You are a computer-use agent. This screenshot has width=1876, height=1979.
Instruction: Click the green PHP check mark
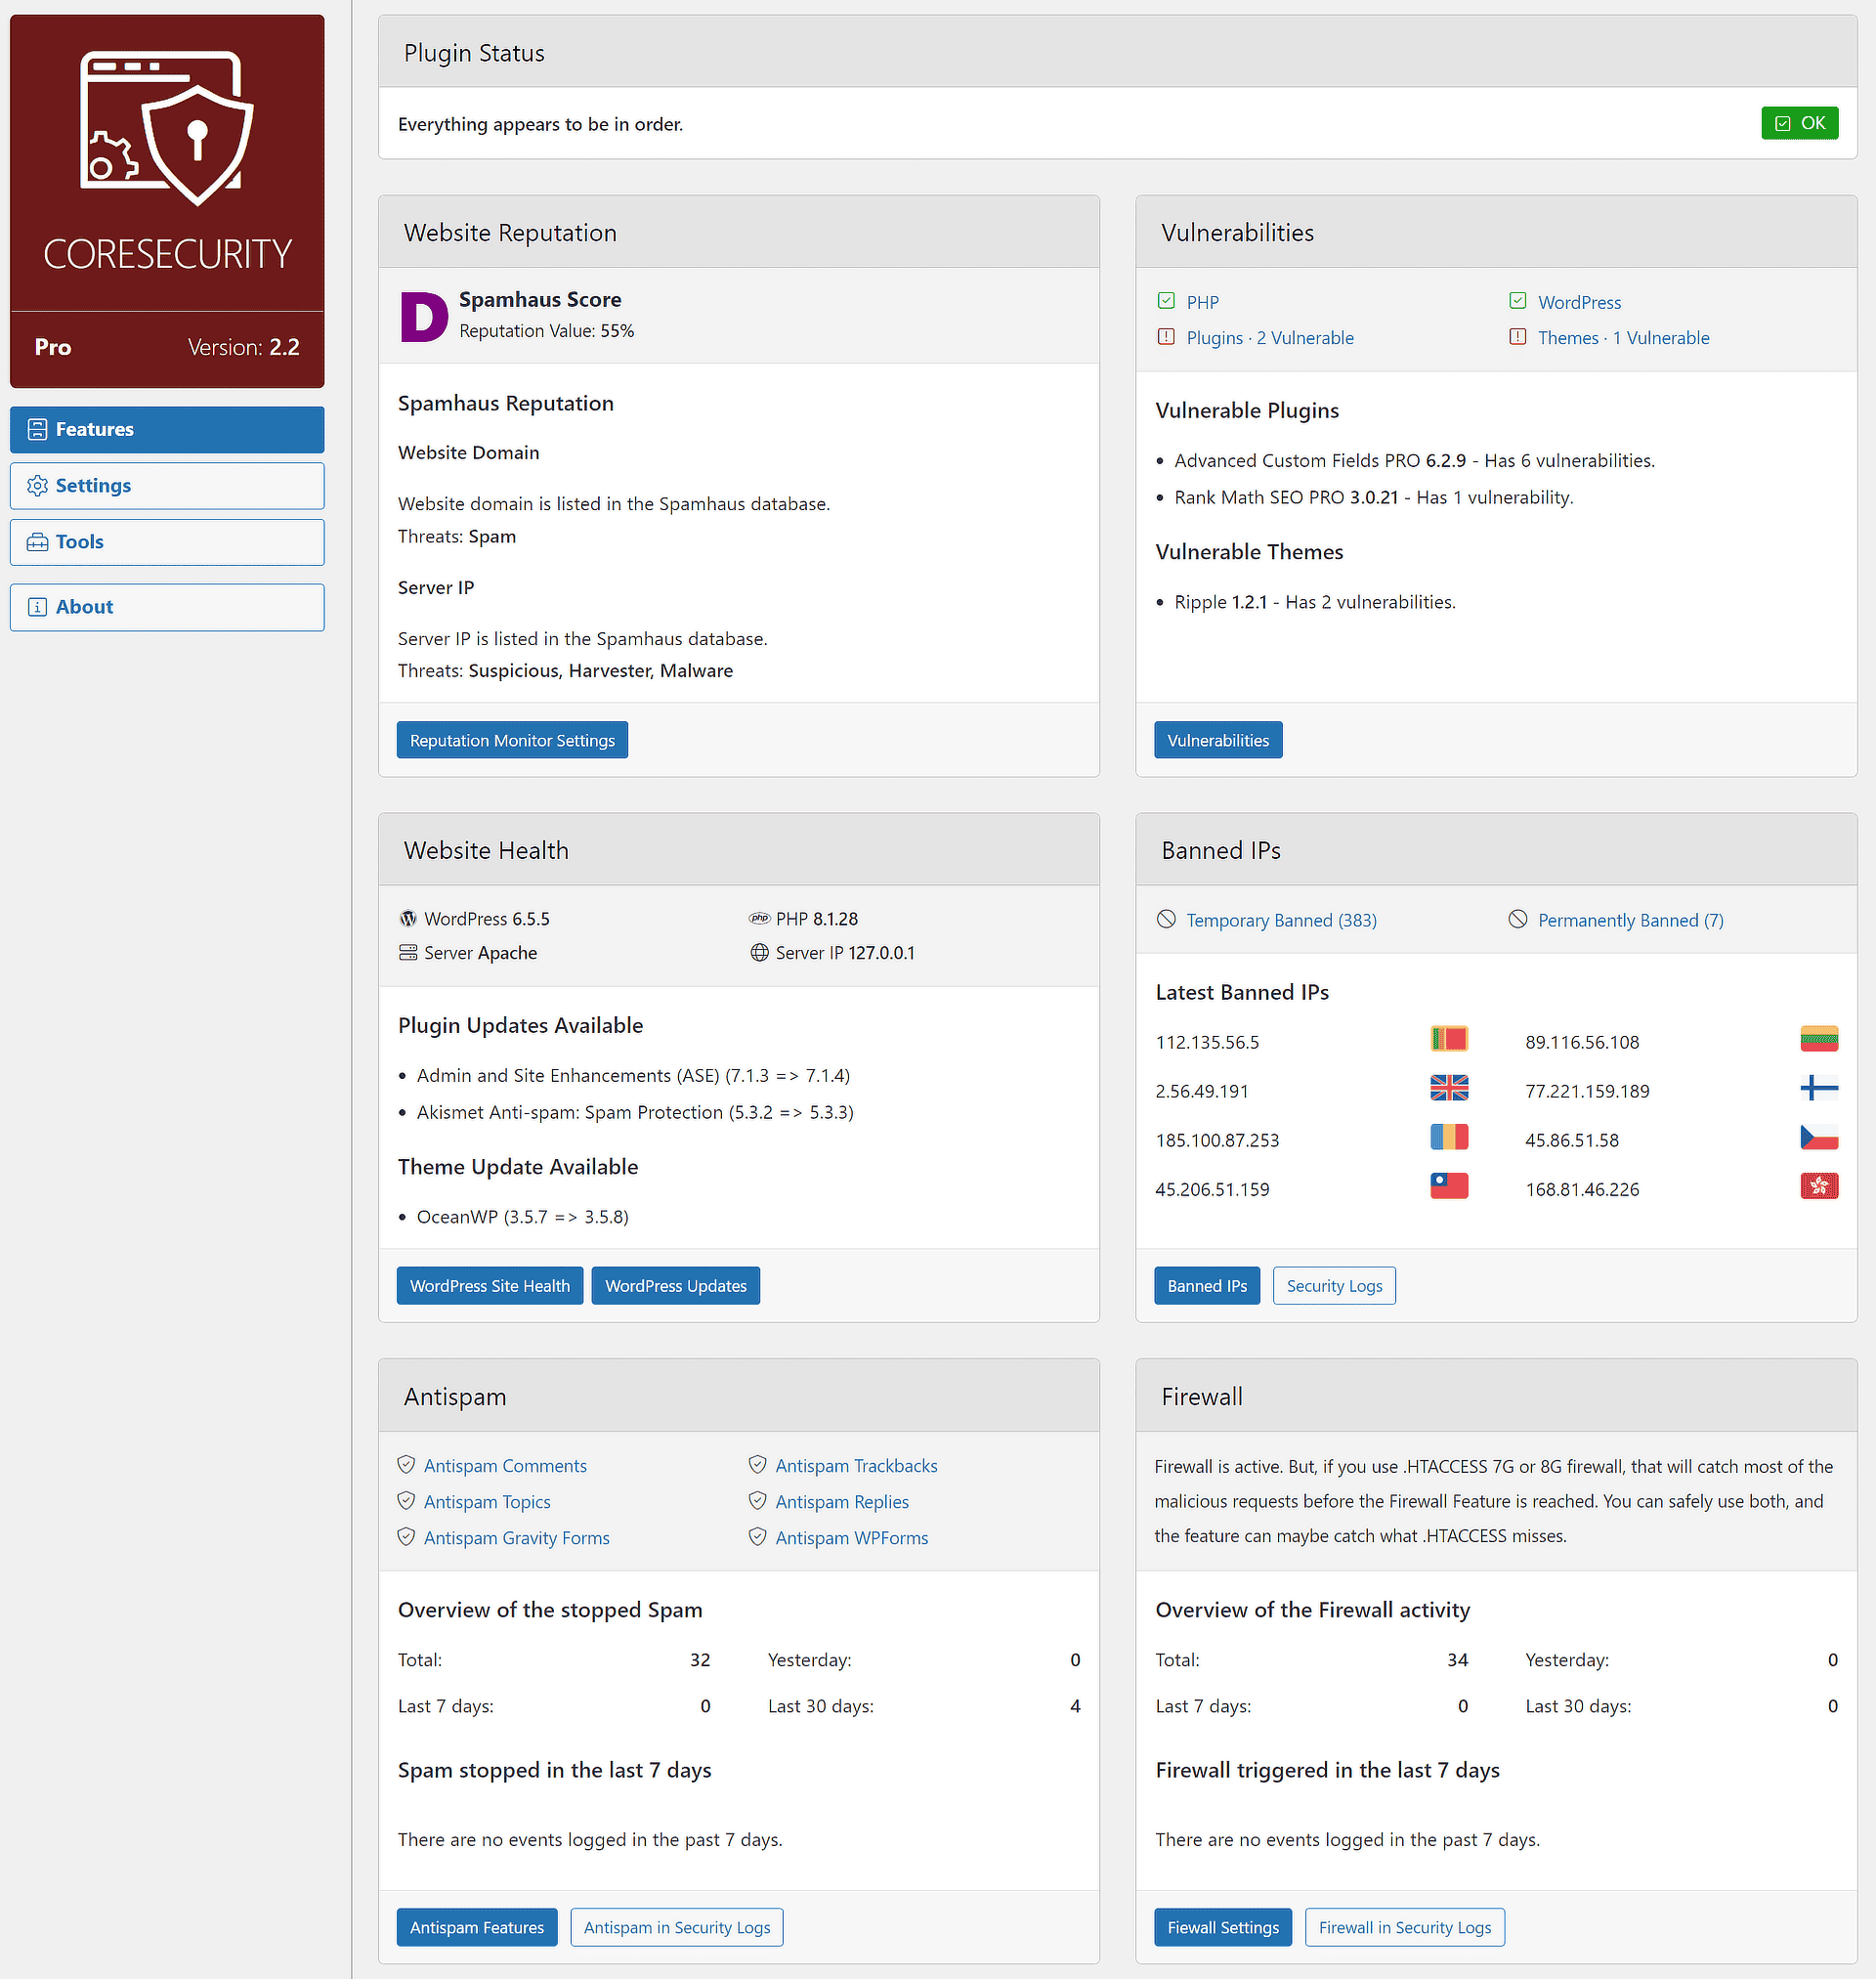[1166, 301]
